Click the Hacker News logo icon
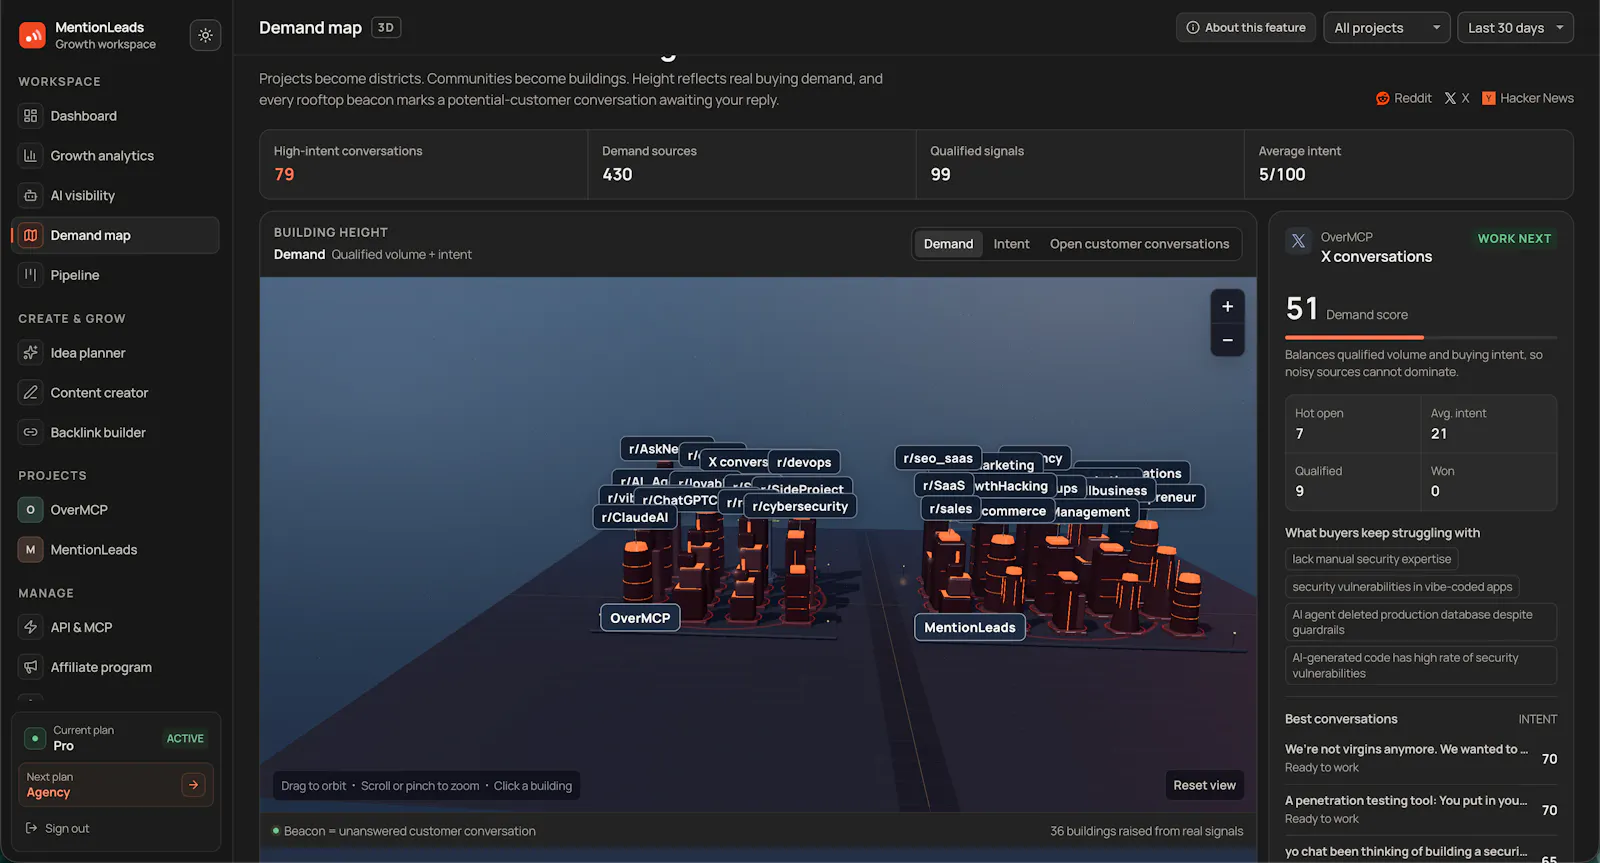Image resolution: width=1600 pixels, height=863 pixels. pos(1489,98)
